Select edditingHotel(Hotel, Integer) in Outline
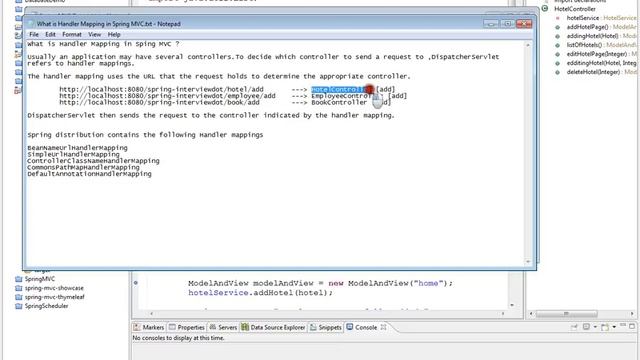Viewport: 640px width, 360px height. (601, 63)
